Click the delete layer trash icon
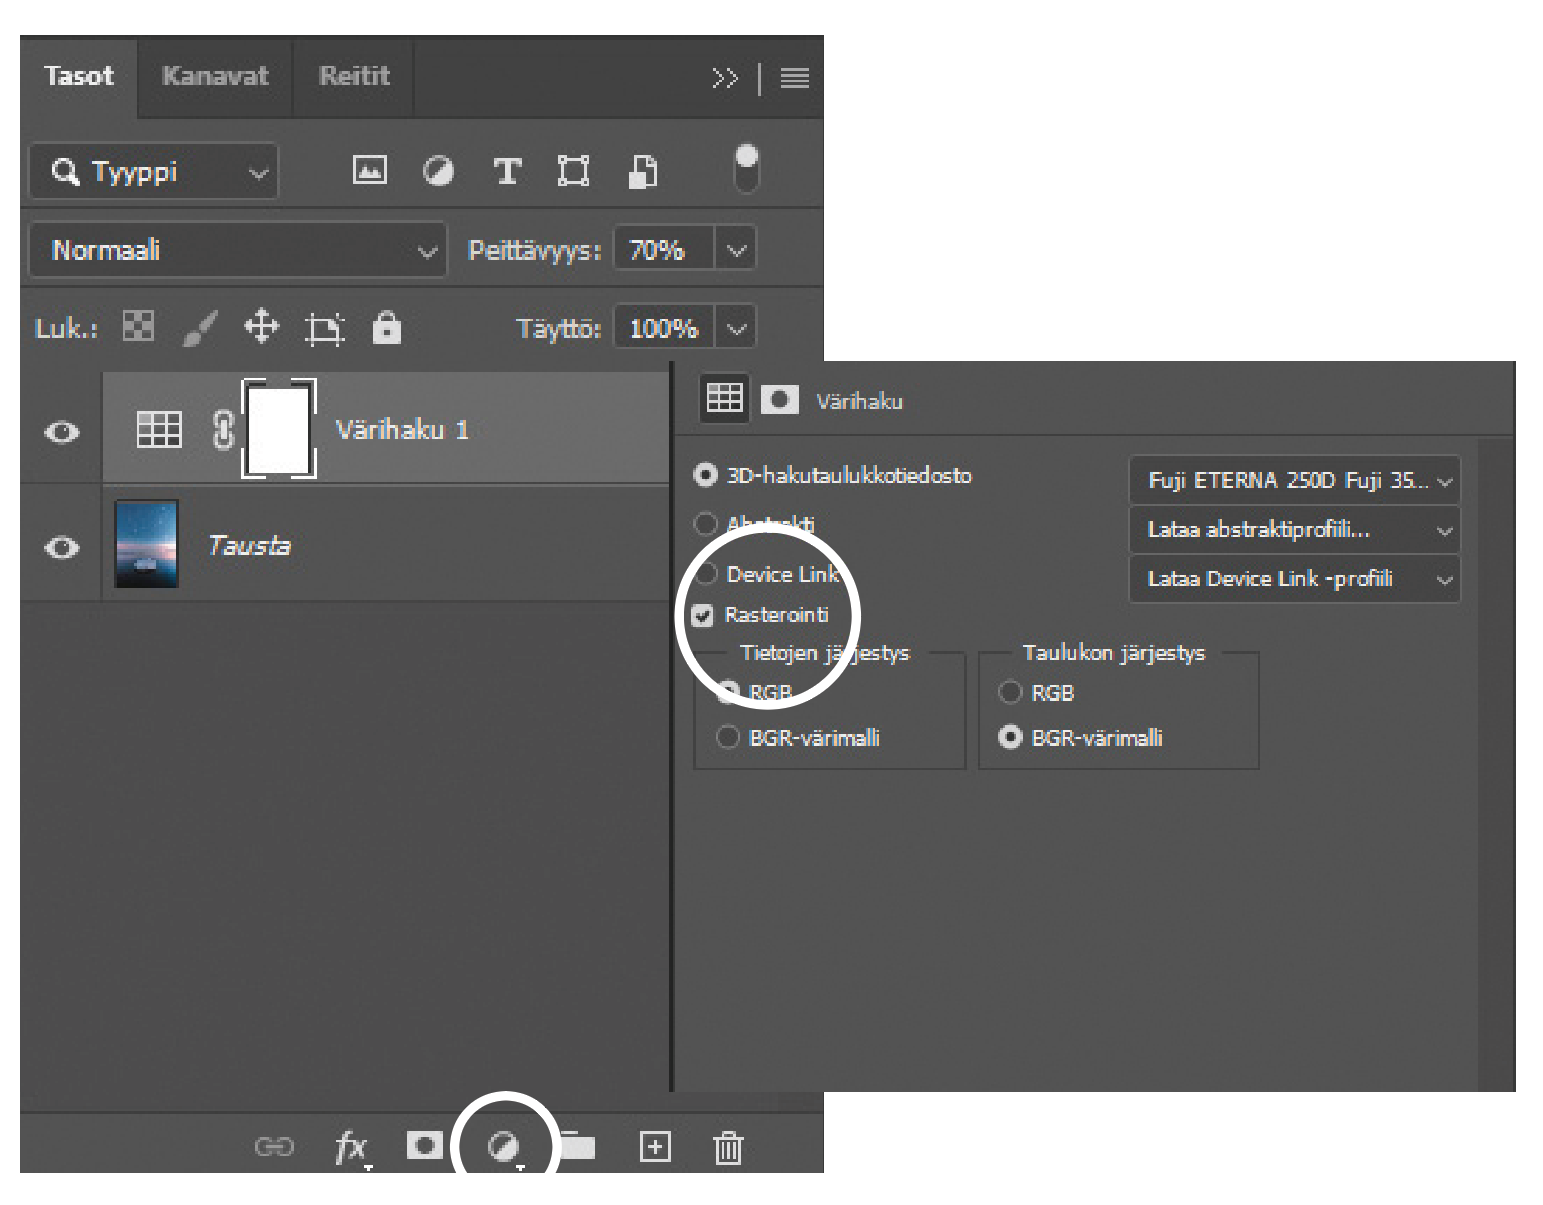 coord(727,1147)
